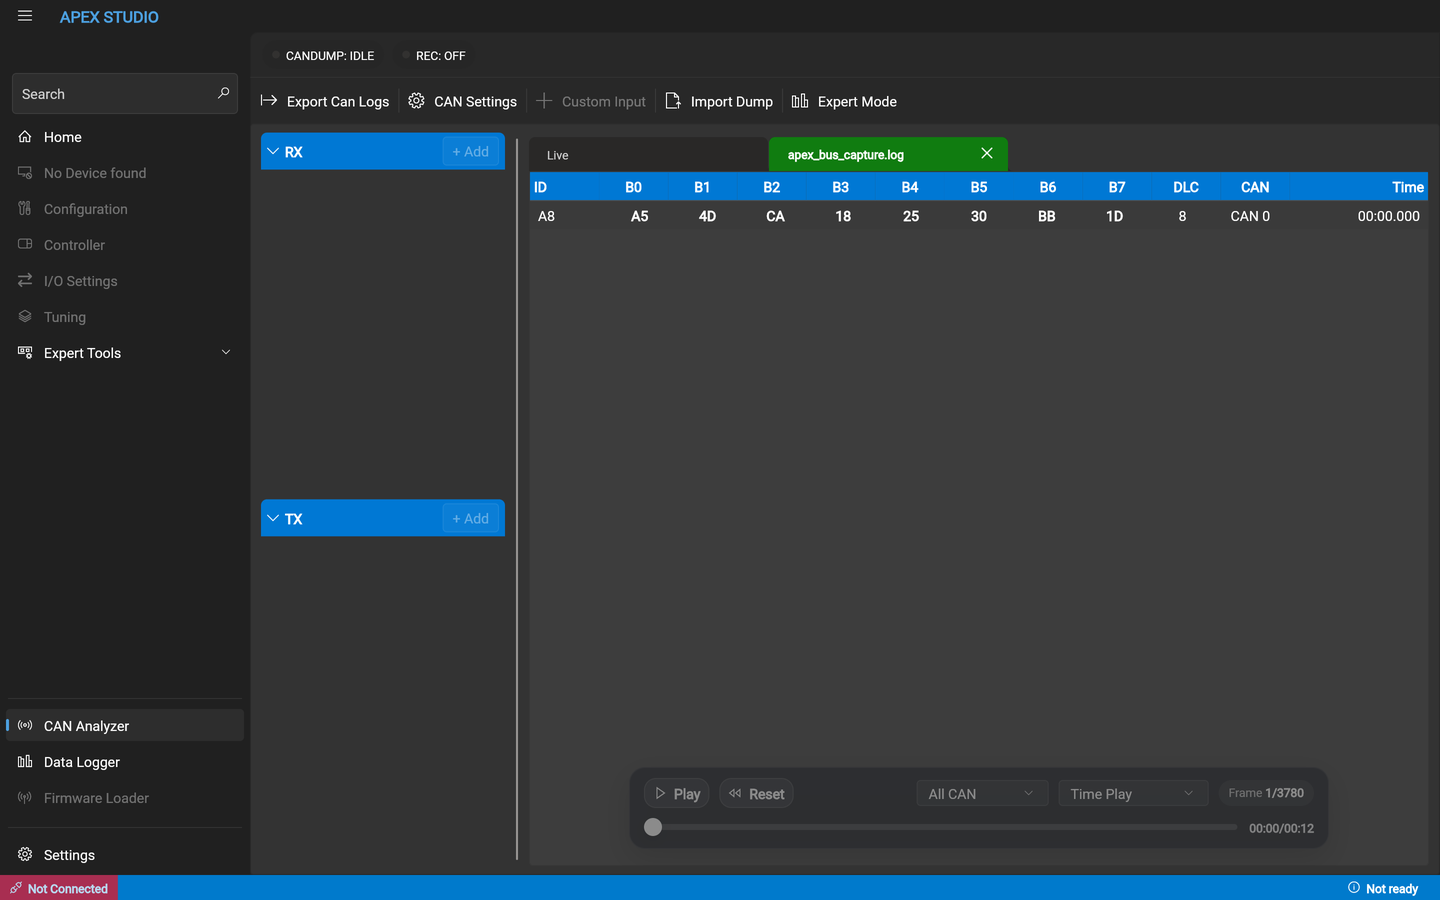Screen dimensions: 1440x900
Task: Click Export Can Logs label
Action: (x=338, y=102)
